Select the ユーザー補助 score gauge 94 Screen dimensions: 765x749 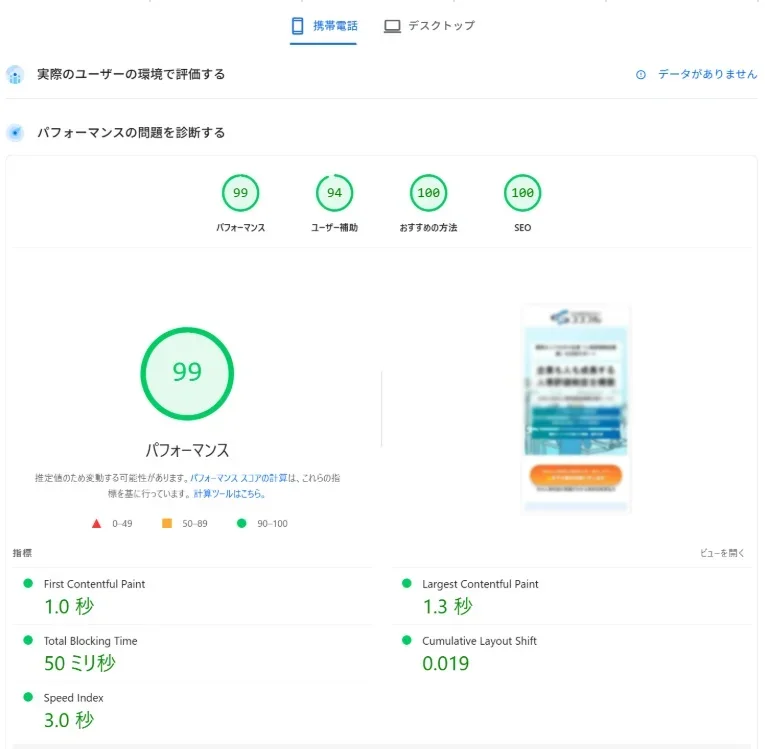(334, 193)
